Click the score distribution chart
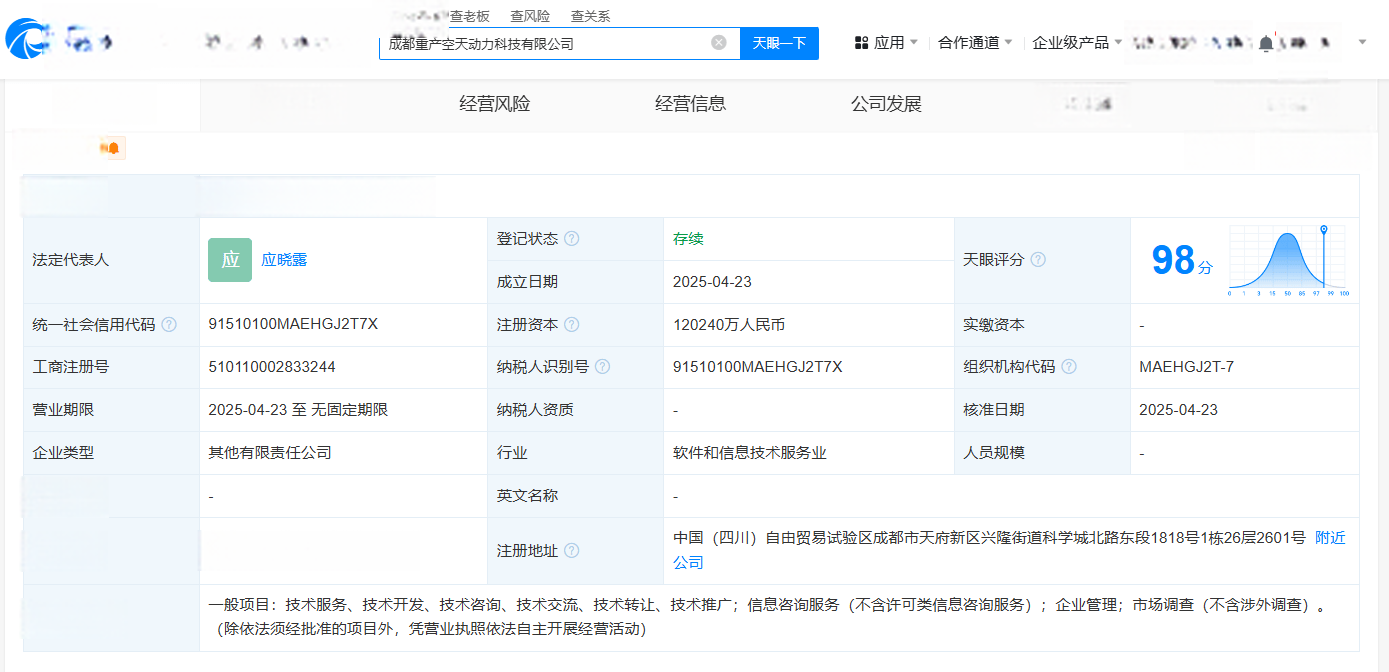Viewport: 1389px width, 672px height. (1289, 260)
